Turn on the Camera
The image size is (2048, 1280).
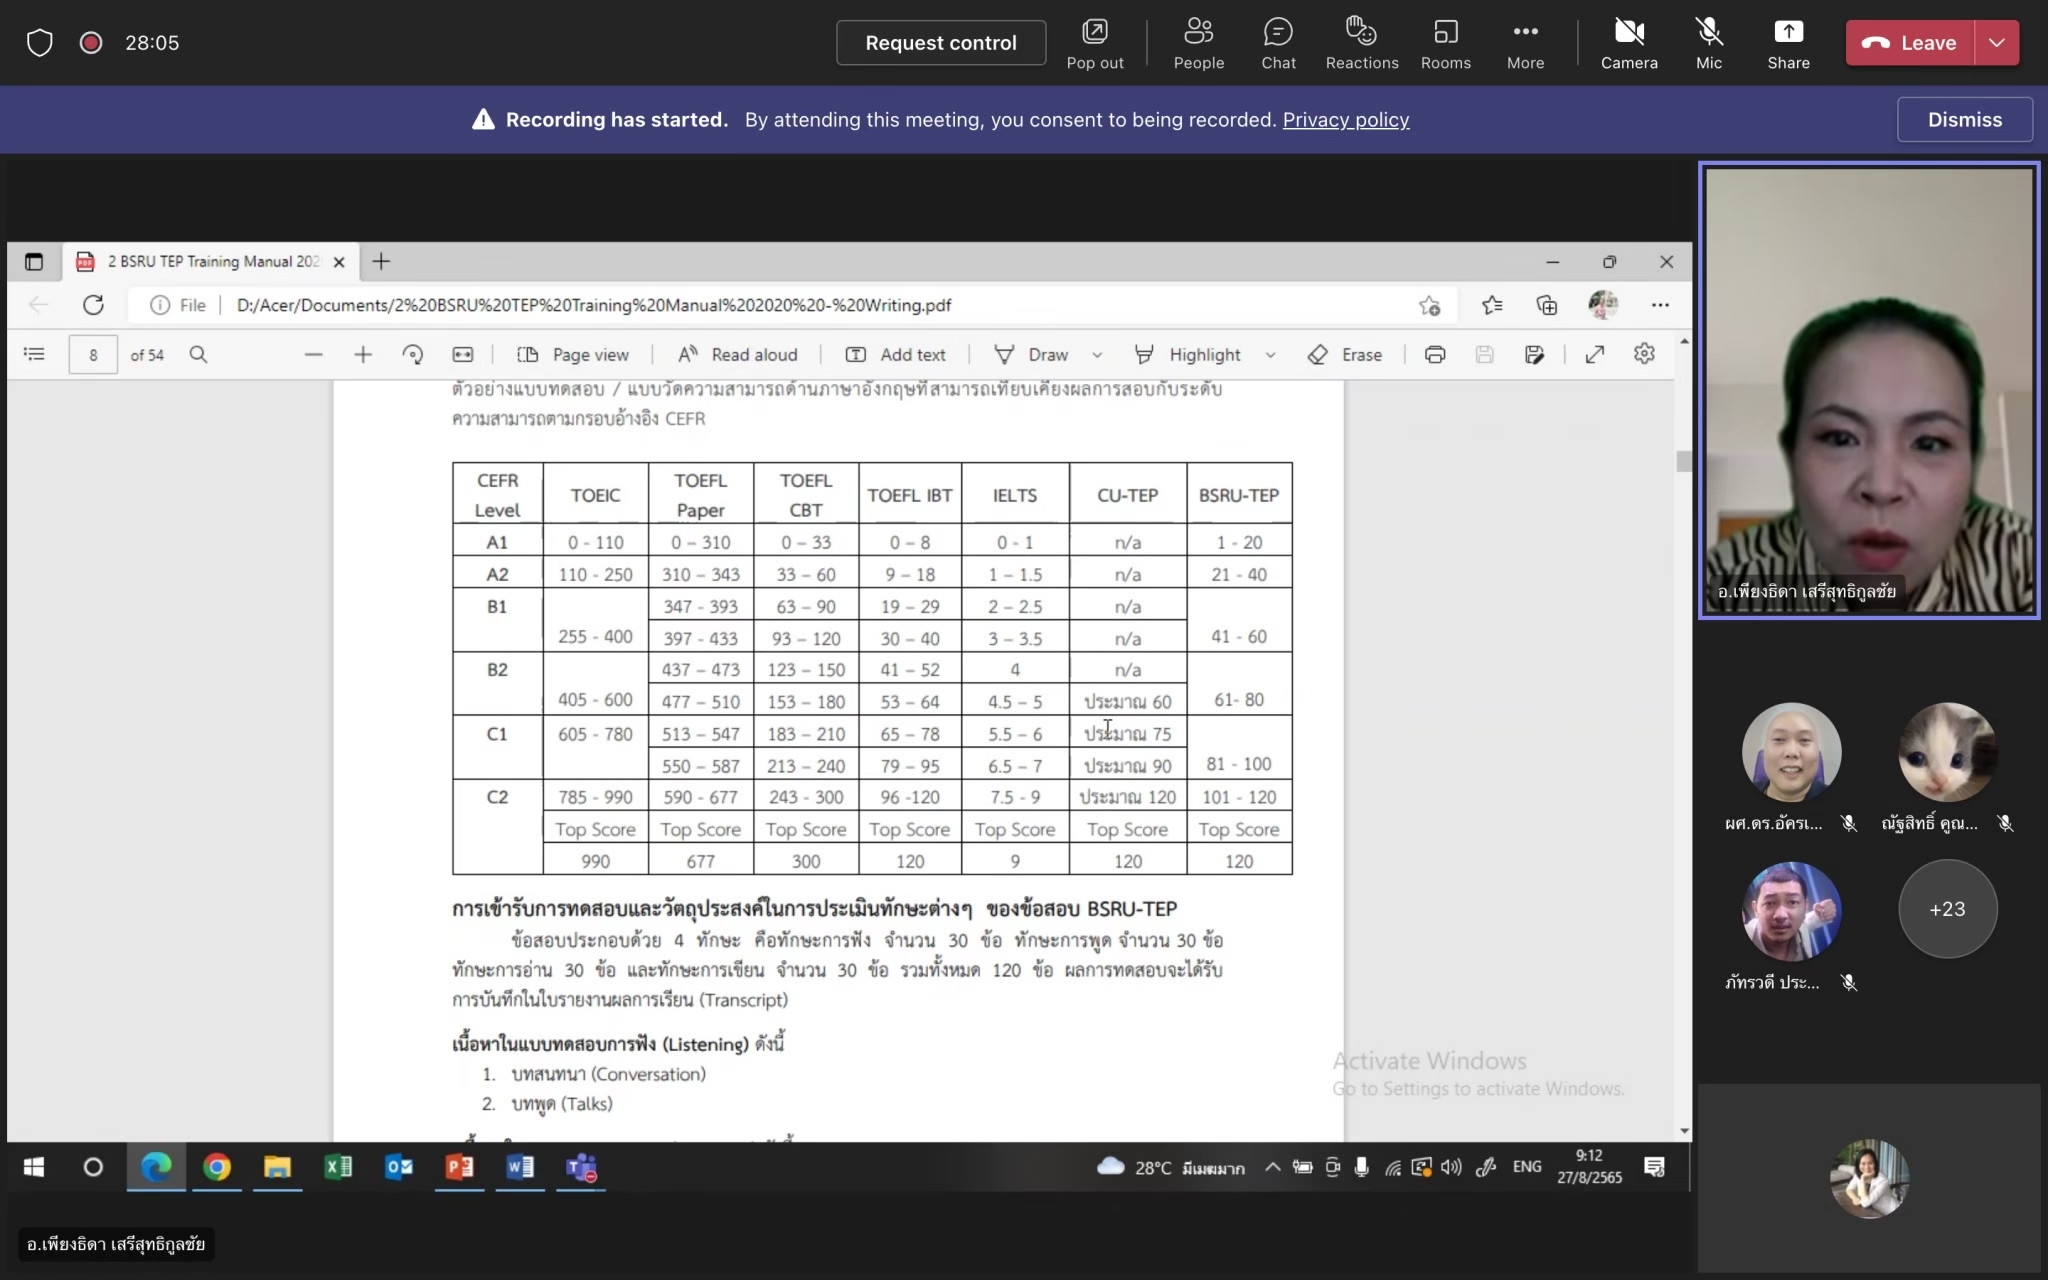pyautogui.click(x=1629, y=43)
